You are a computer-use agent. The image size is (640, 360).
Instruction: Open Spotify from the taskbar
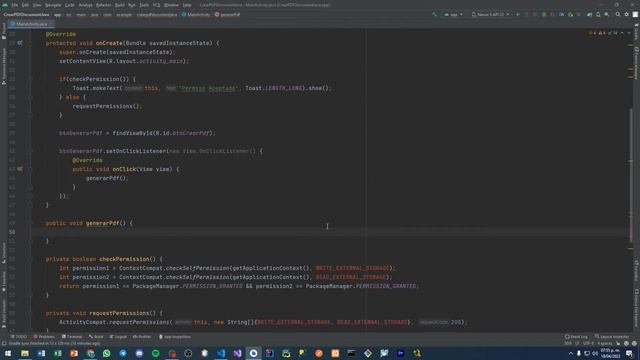[x=156, y=353]
